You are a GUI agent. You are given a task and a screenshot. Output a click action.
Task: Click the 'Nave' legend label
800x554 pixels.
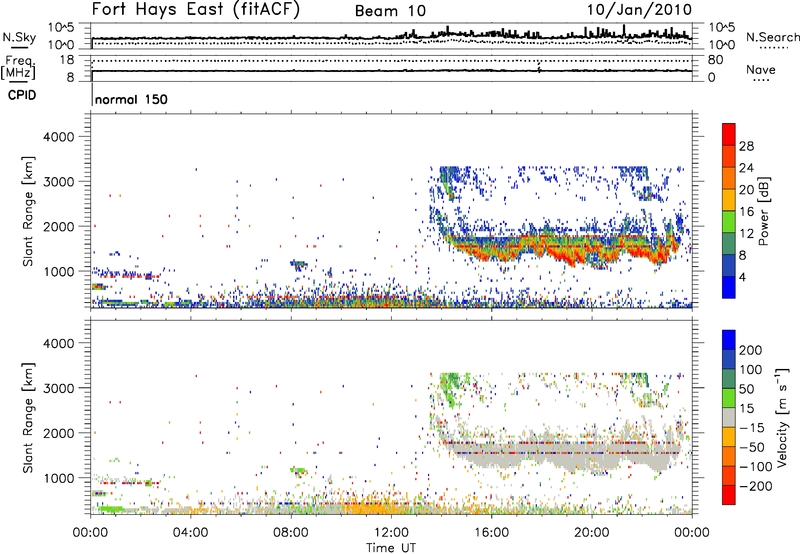(761, 69)
